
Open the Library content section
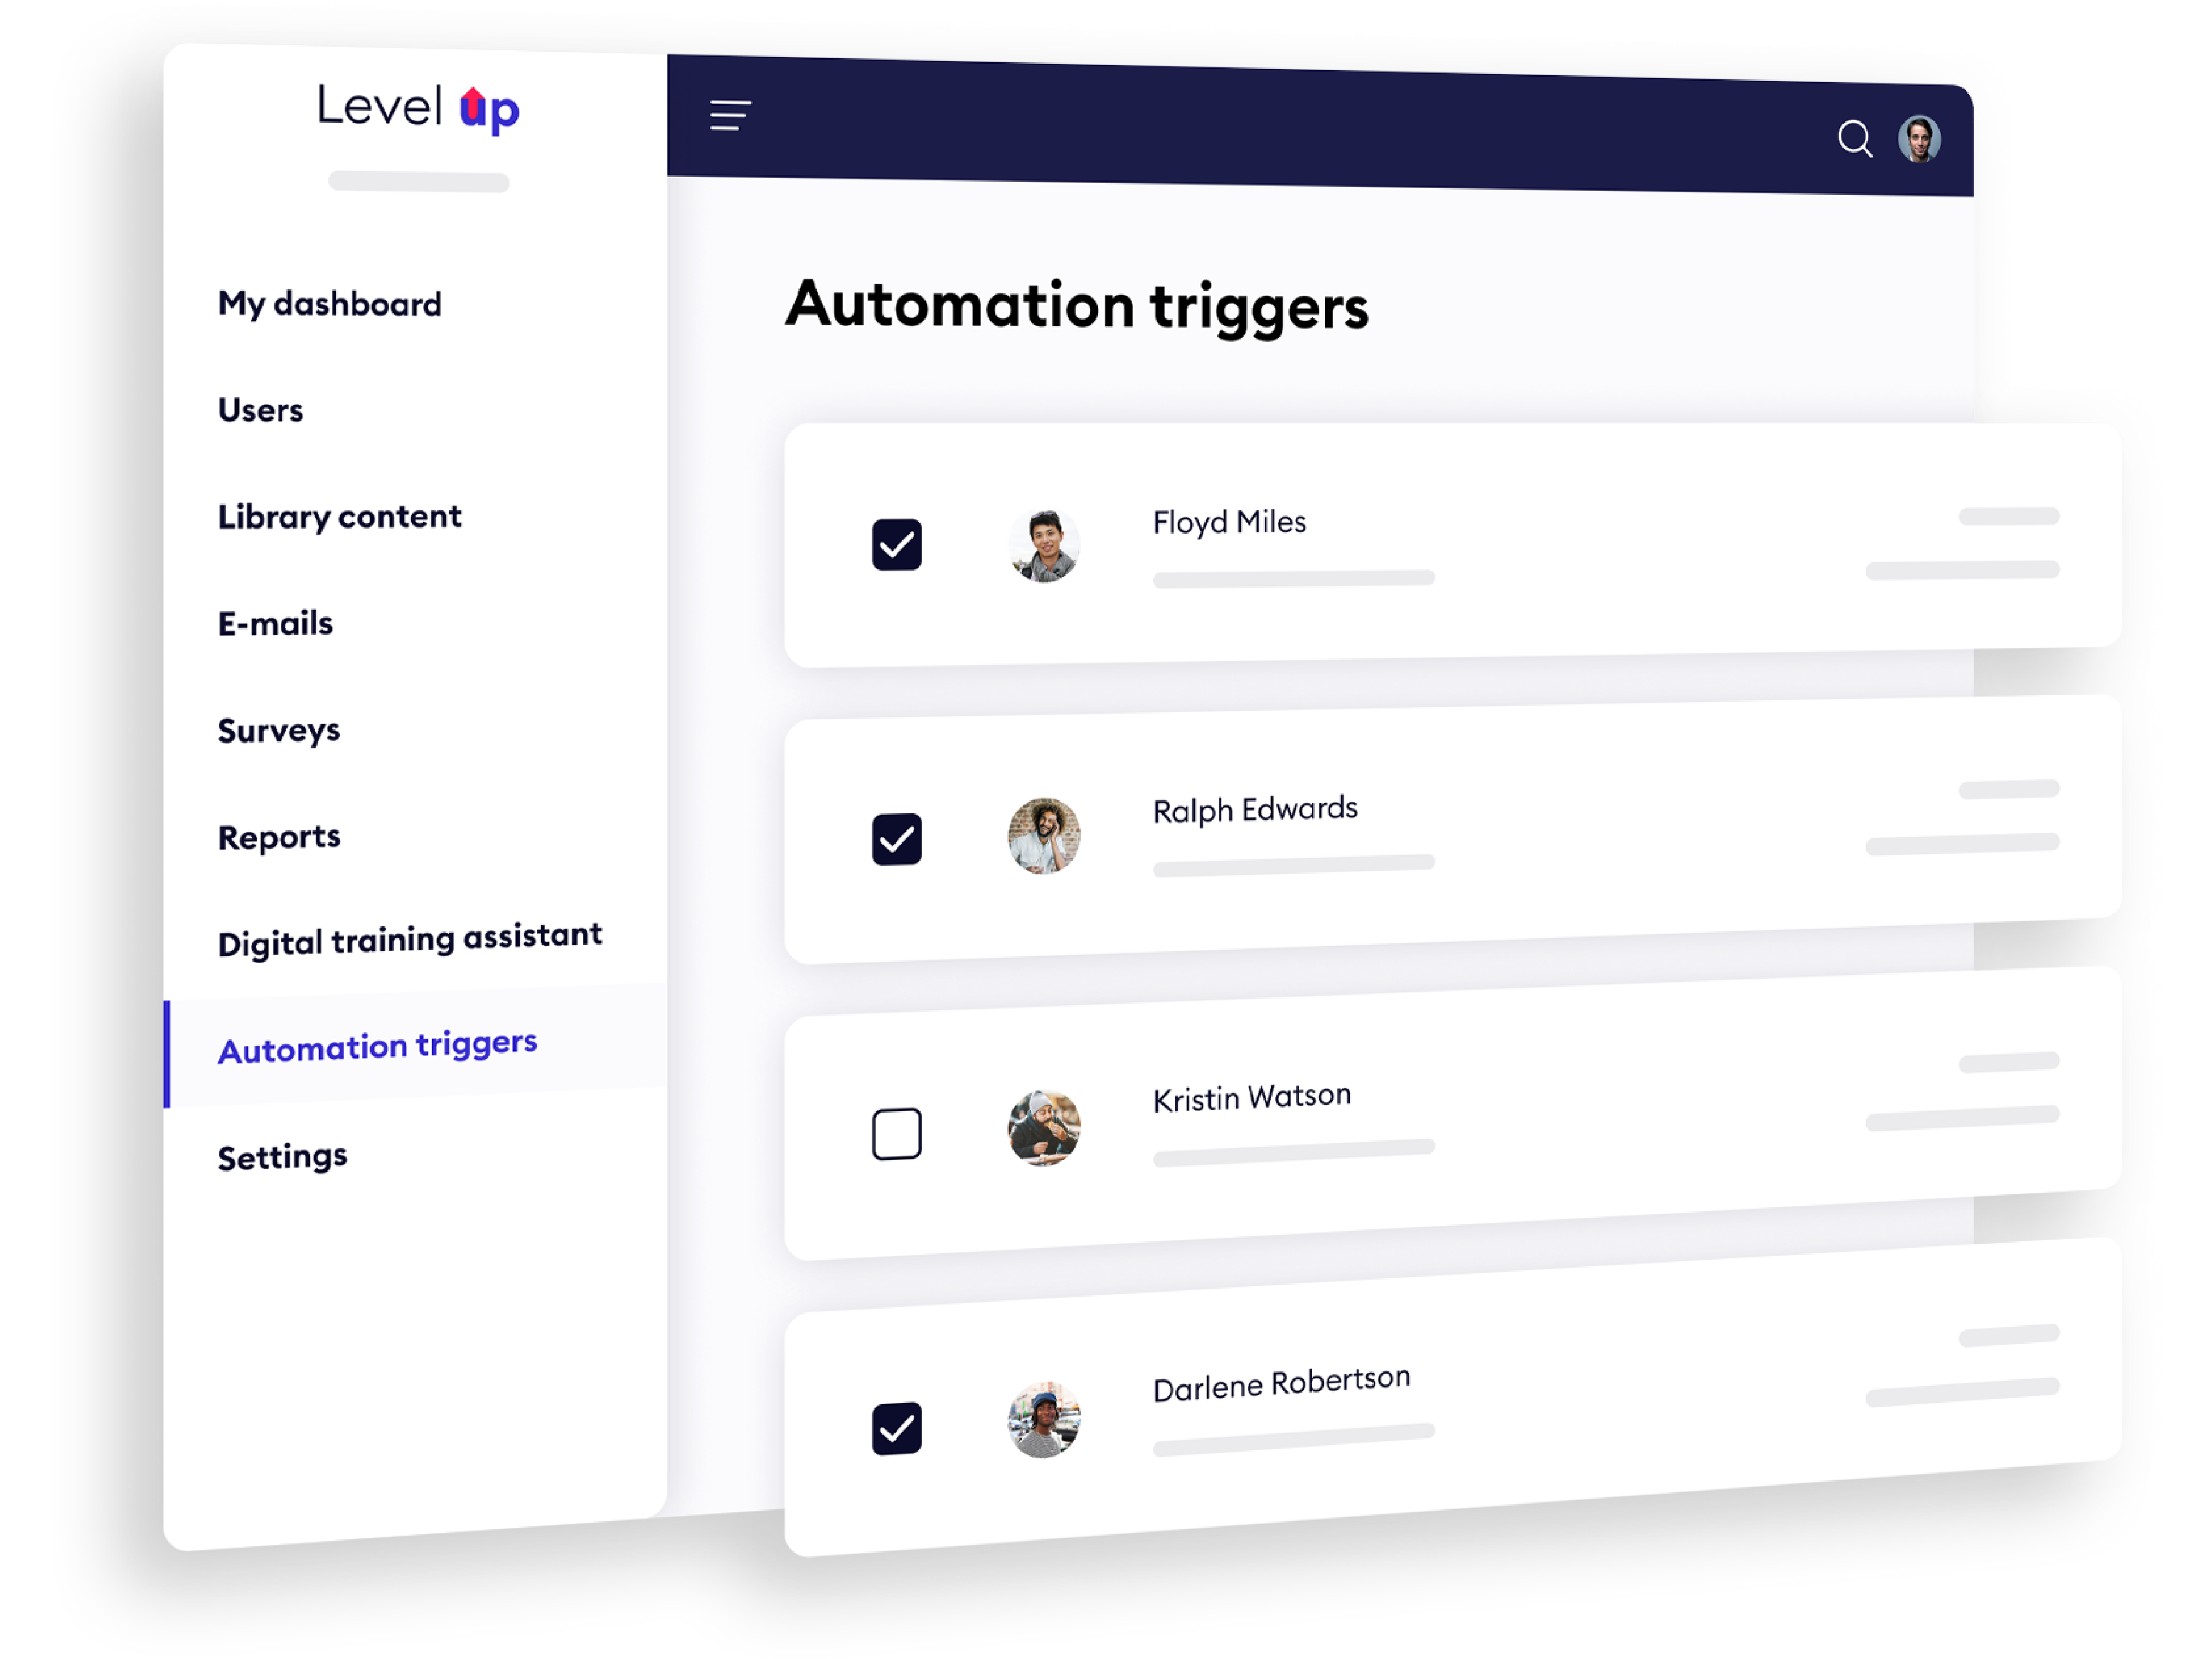click(x=343, y=516)
